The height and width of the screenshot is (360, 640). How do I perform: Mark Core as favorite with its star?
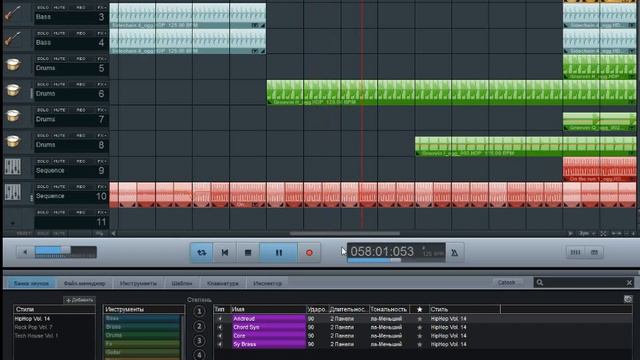coord(420,336)
